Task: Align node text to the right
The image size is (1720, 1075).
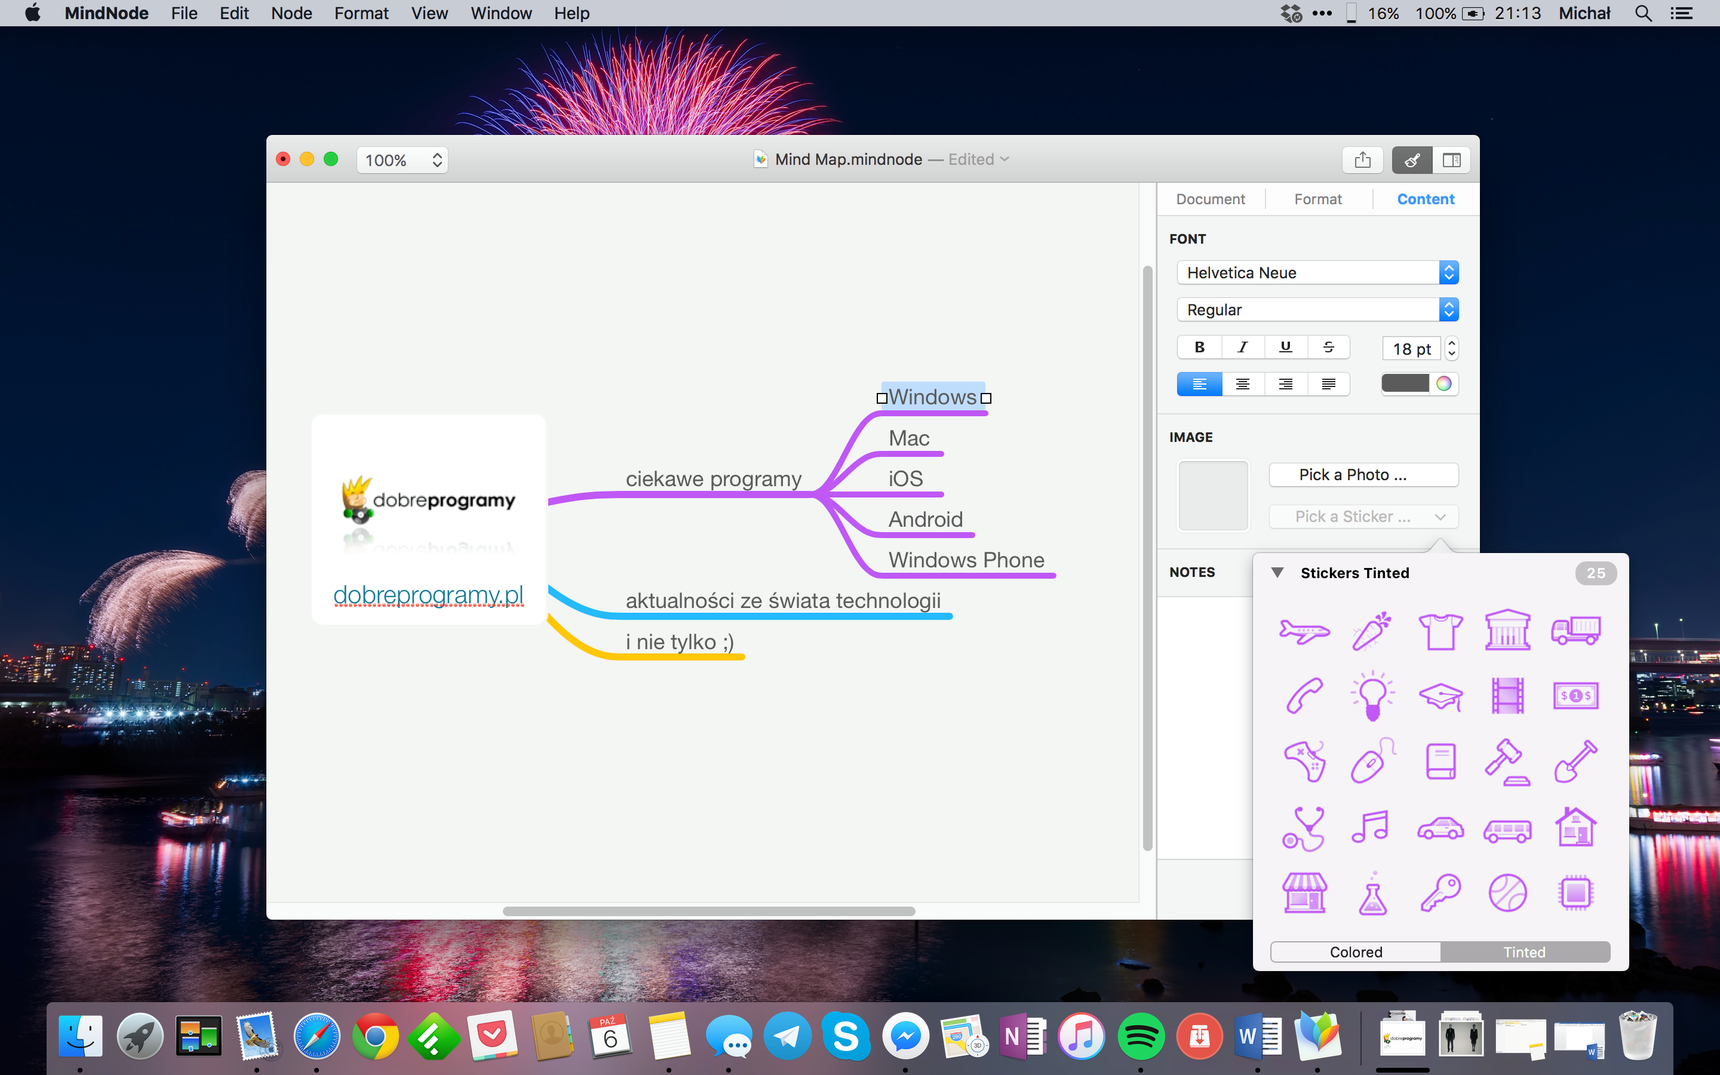Action: pos(1285,384)
